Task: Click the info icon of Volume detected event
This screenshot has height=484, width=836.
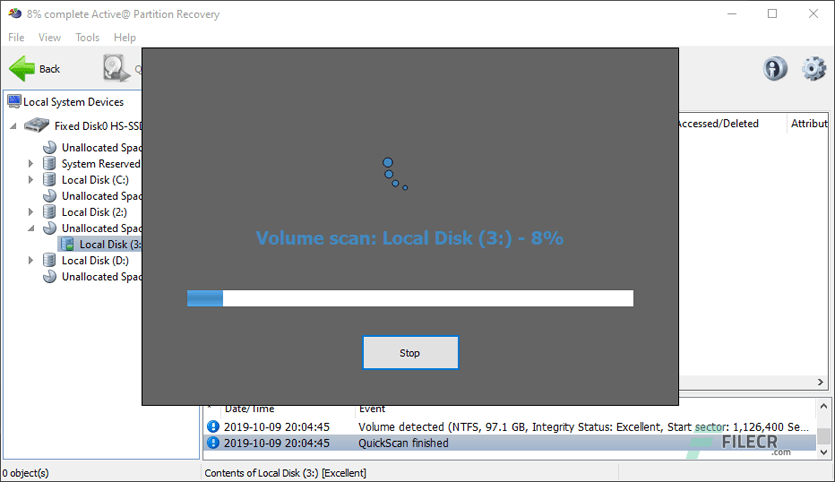Action: click(213, 426)
